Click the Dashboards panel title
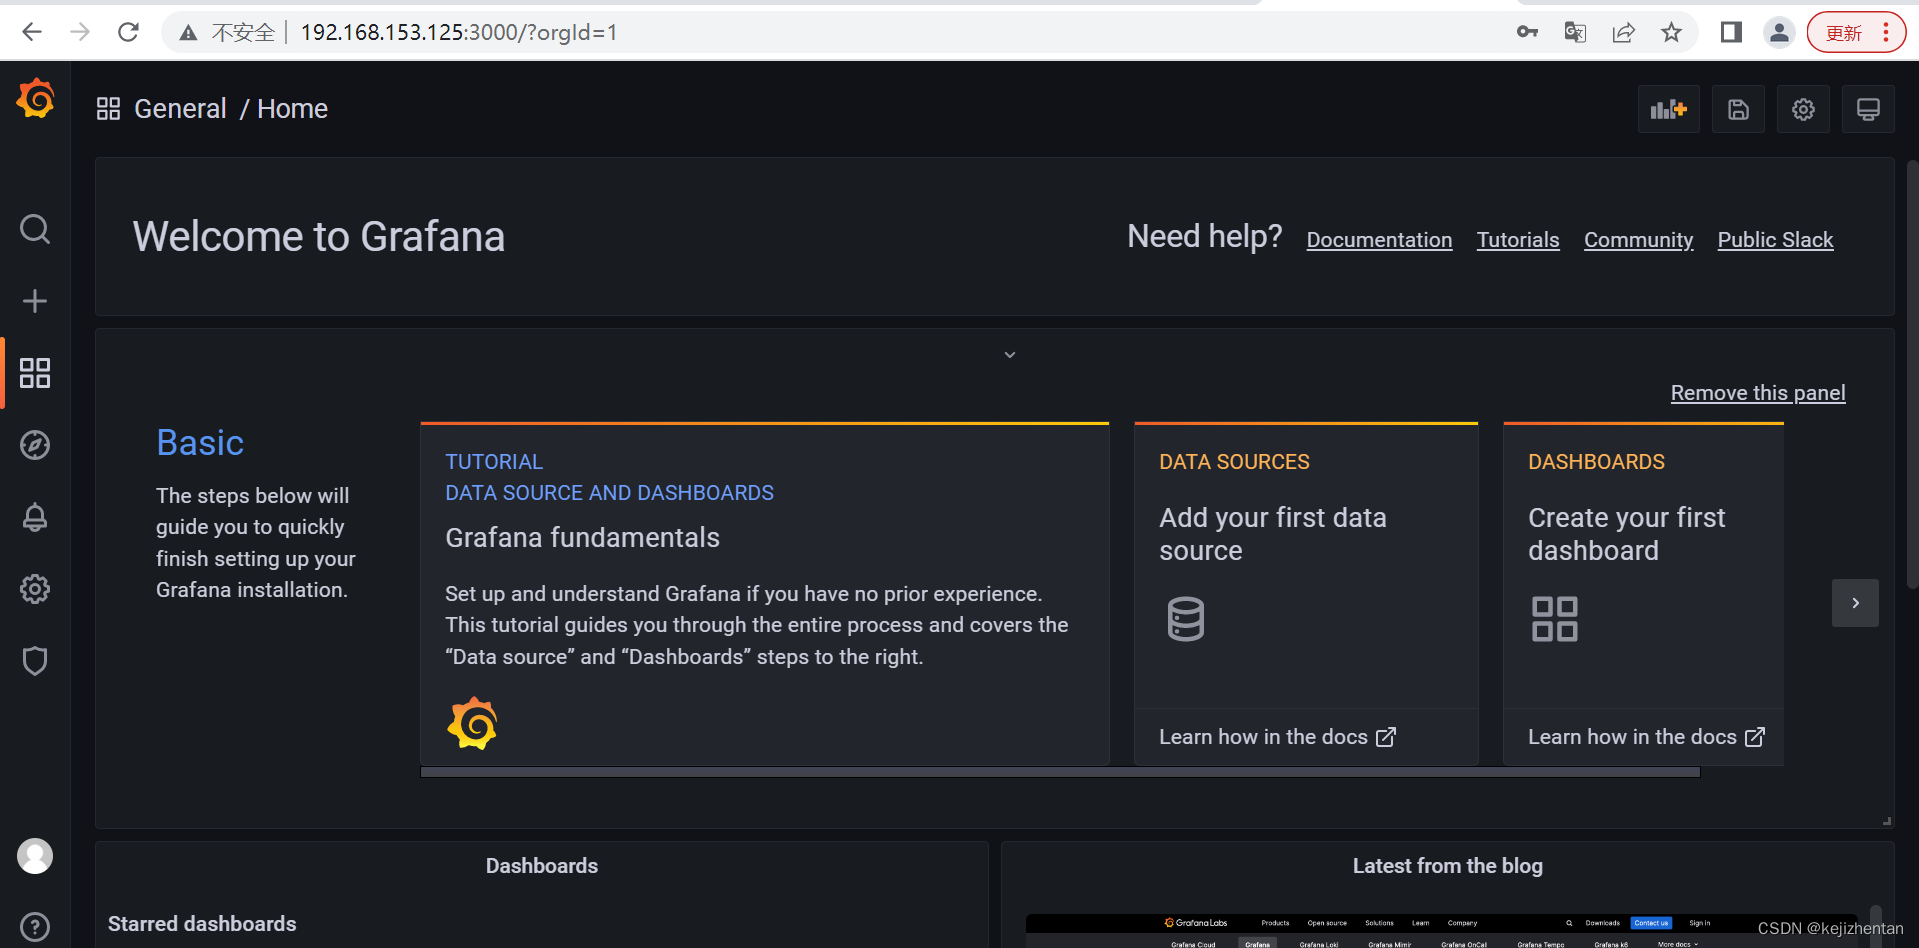The width and height of the screenshot is (1919, 948). pos(542,866)
